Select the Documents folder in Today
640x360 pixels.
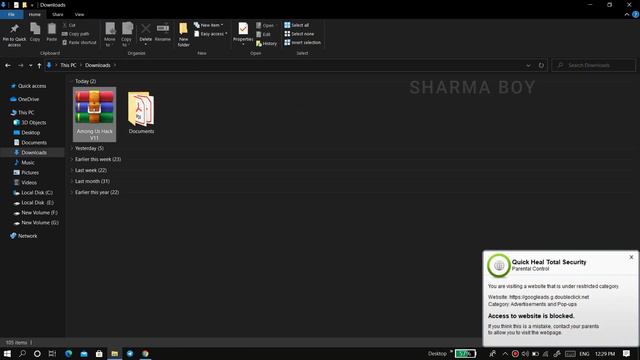click(x=141, y=112)
